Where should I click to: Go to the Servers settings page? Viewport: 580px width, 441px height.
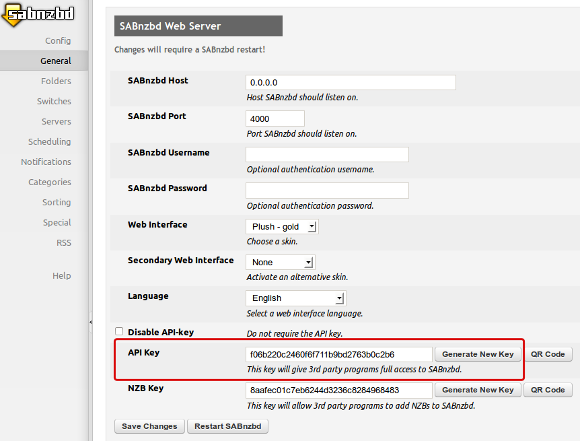click(x=56, y=121)
